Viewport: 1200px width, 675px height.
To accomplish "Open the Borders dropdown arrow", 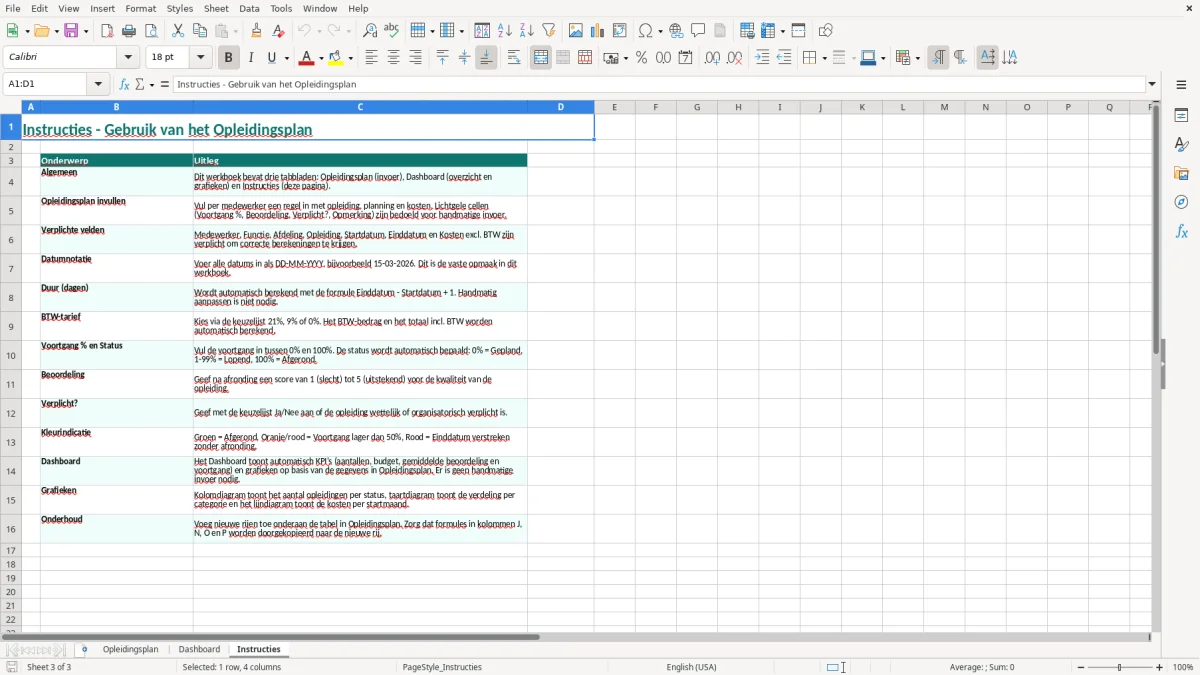I will [823, 58].
